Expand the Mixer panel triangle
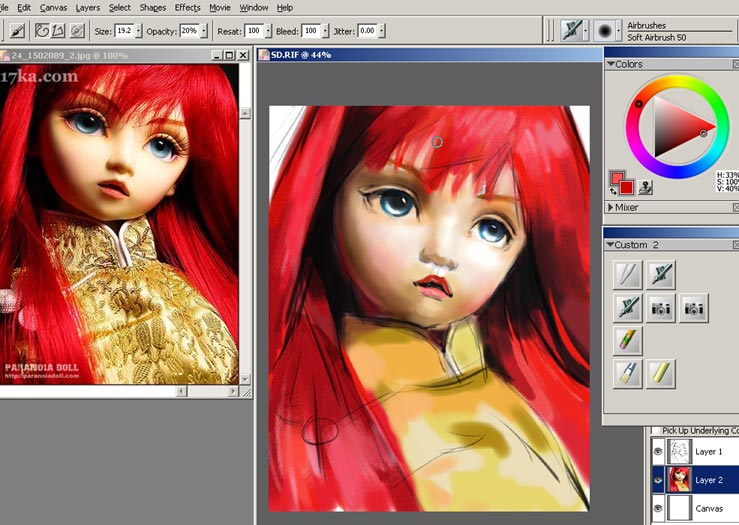The image size is (739, 525). tap(610, 207)
